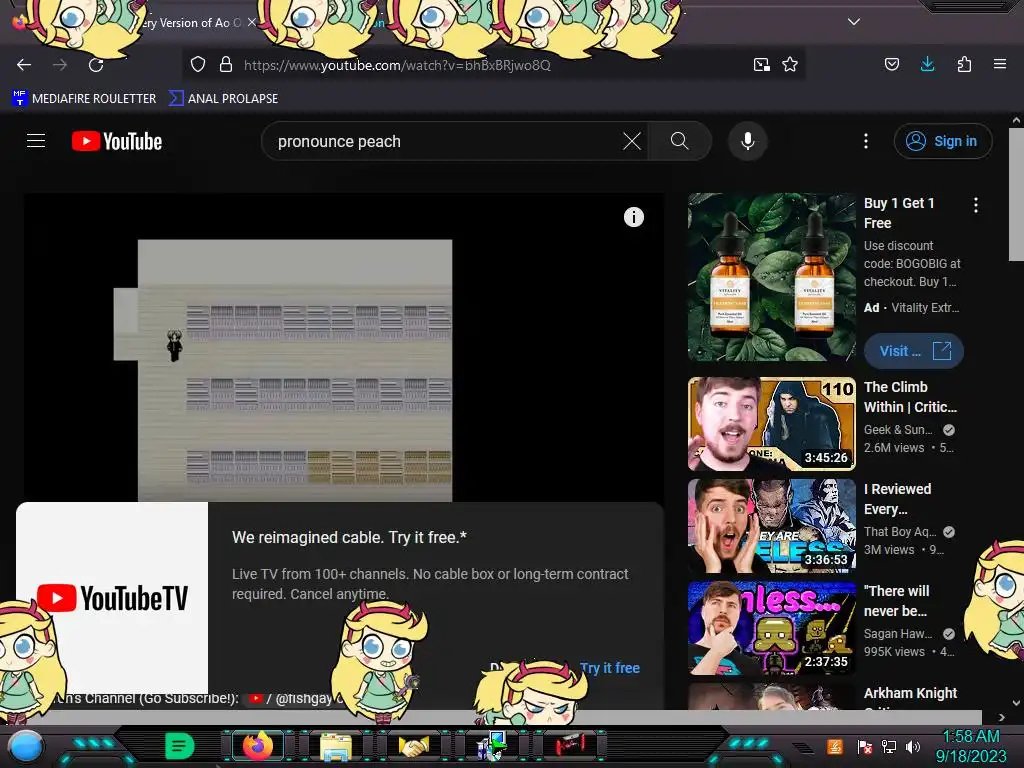
Task: Show video info card icon
Action: (633, 217)
